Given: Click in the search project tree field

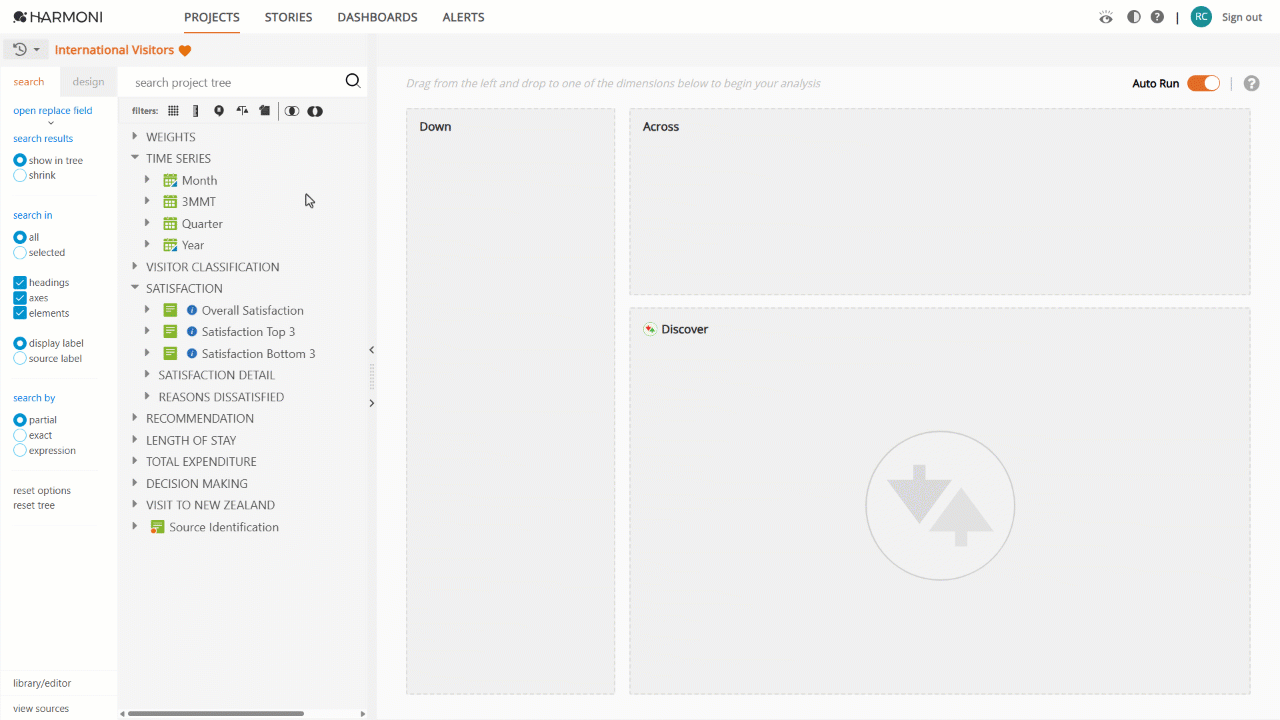Looking at the screenshot, I should tap(236, 83).
